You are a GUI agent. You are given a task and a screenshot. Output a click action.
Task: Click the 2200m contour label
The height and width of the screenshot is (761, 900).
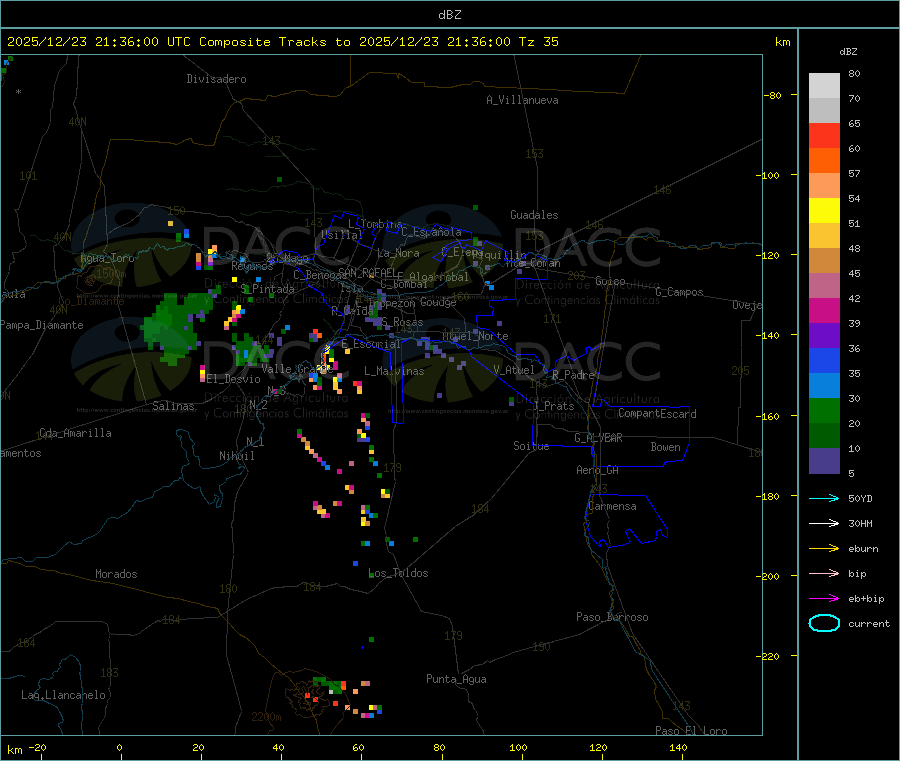[266, 717]
